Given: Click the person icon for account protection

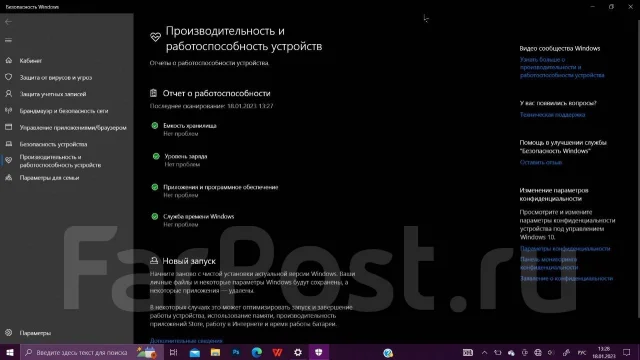Looking at the screenshot, I should [9, 94].
